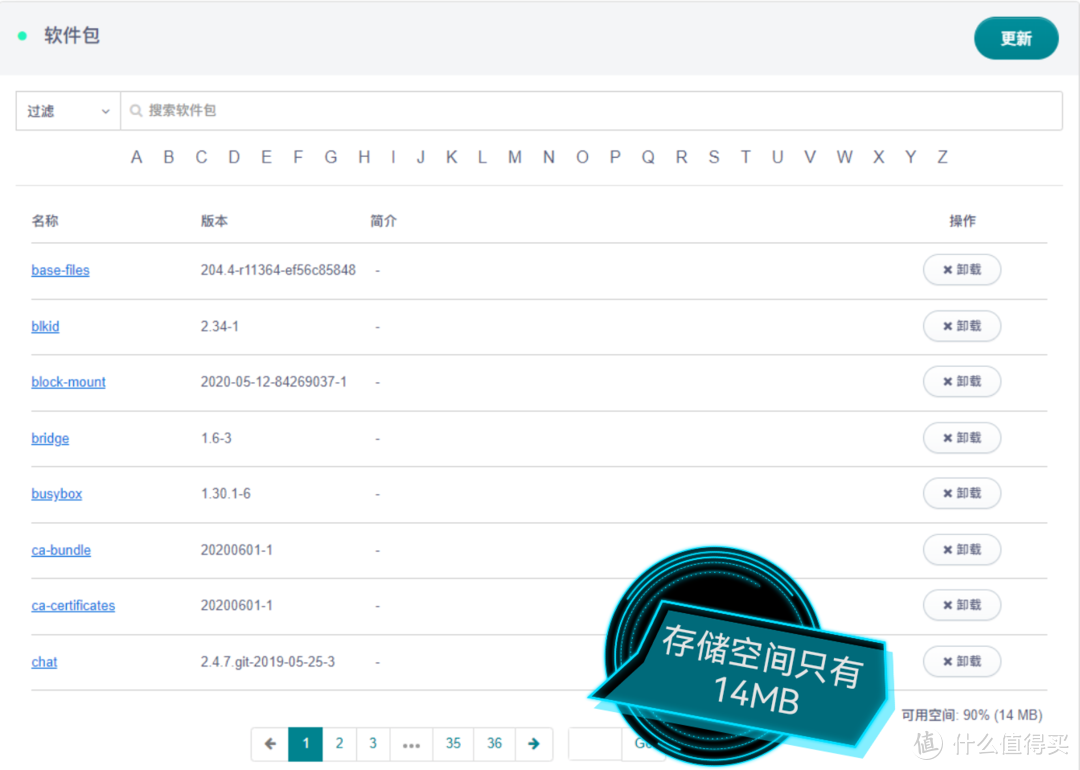
Task: Filter packages by letter R
Action: click(x=681, y=157)
